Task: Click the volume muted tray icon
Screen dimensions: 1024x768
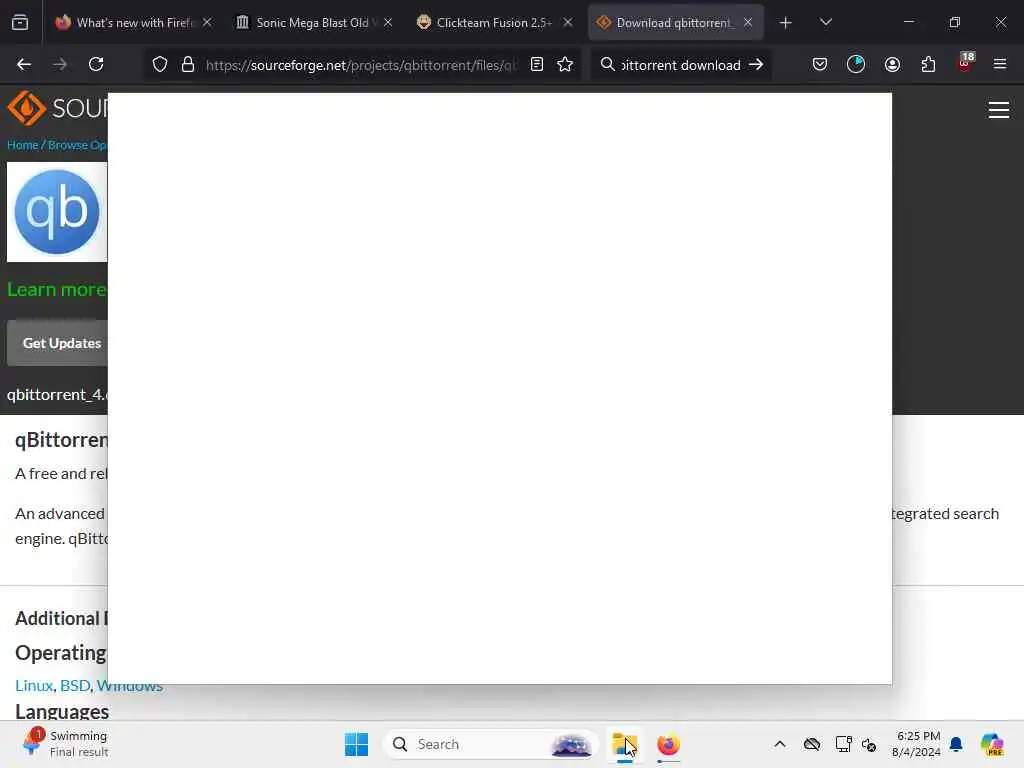Action: click(869, 744)
